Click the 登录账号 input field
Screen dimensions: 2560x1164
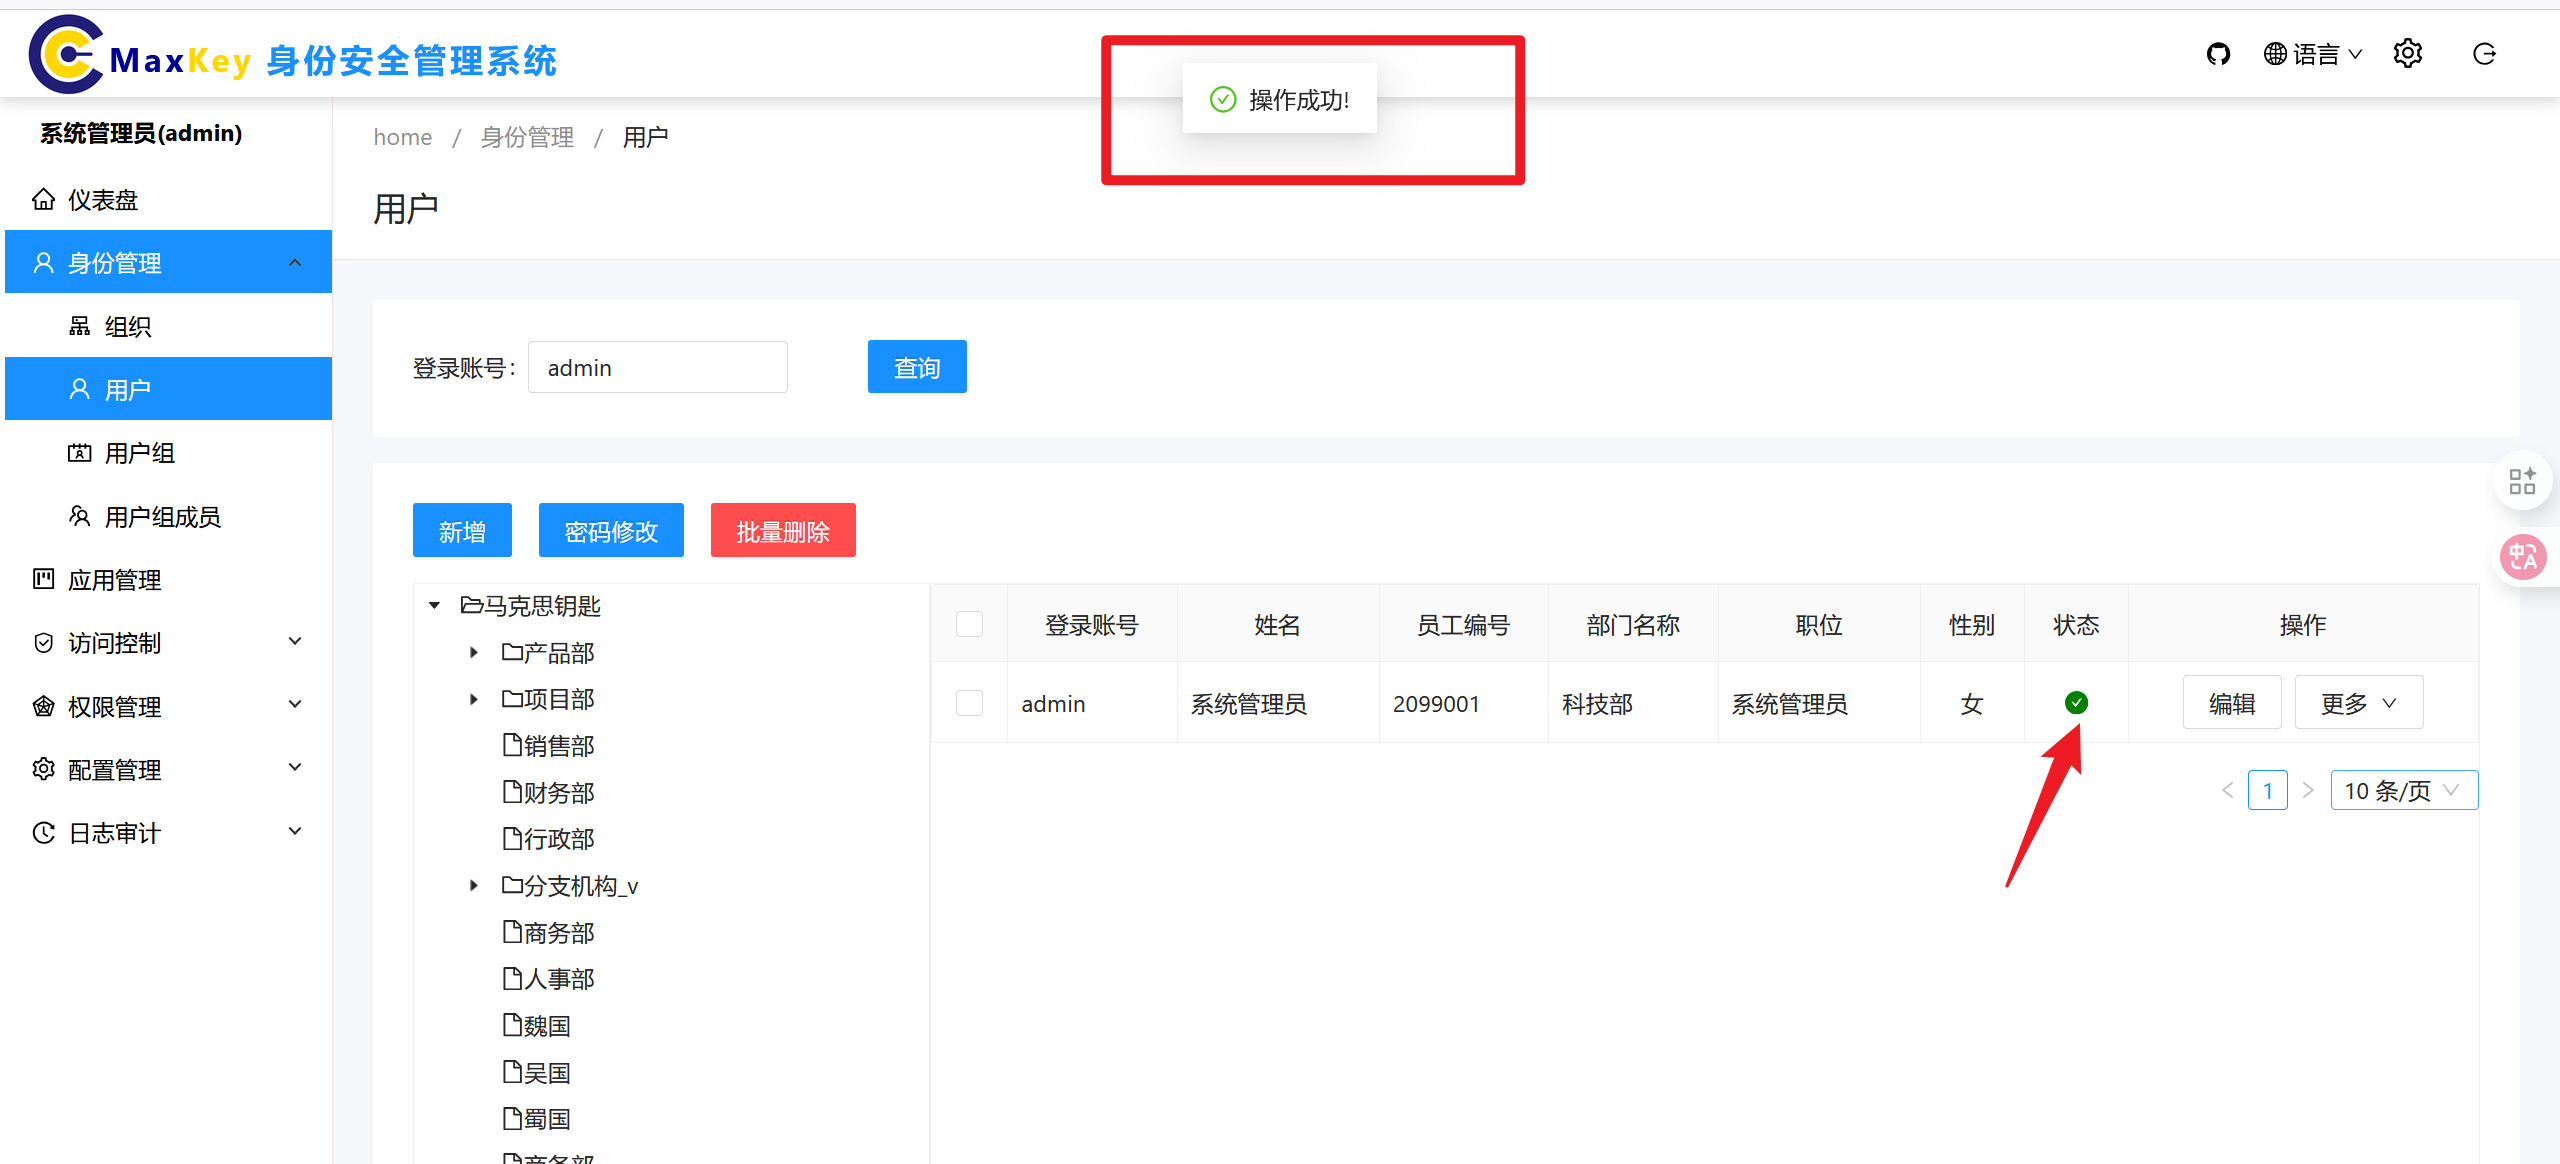click(657, 368)
